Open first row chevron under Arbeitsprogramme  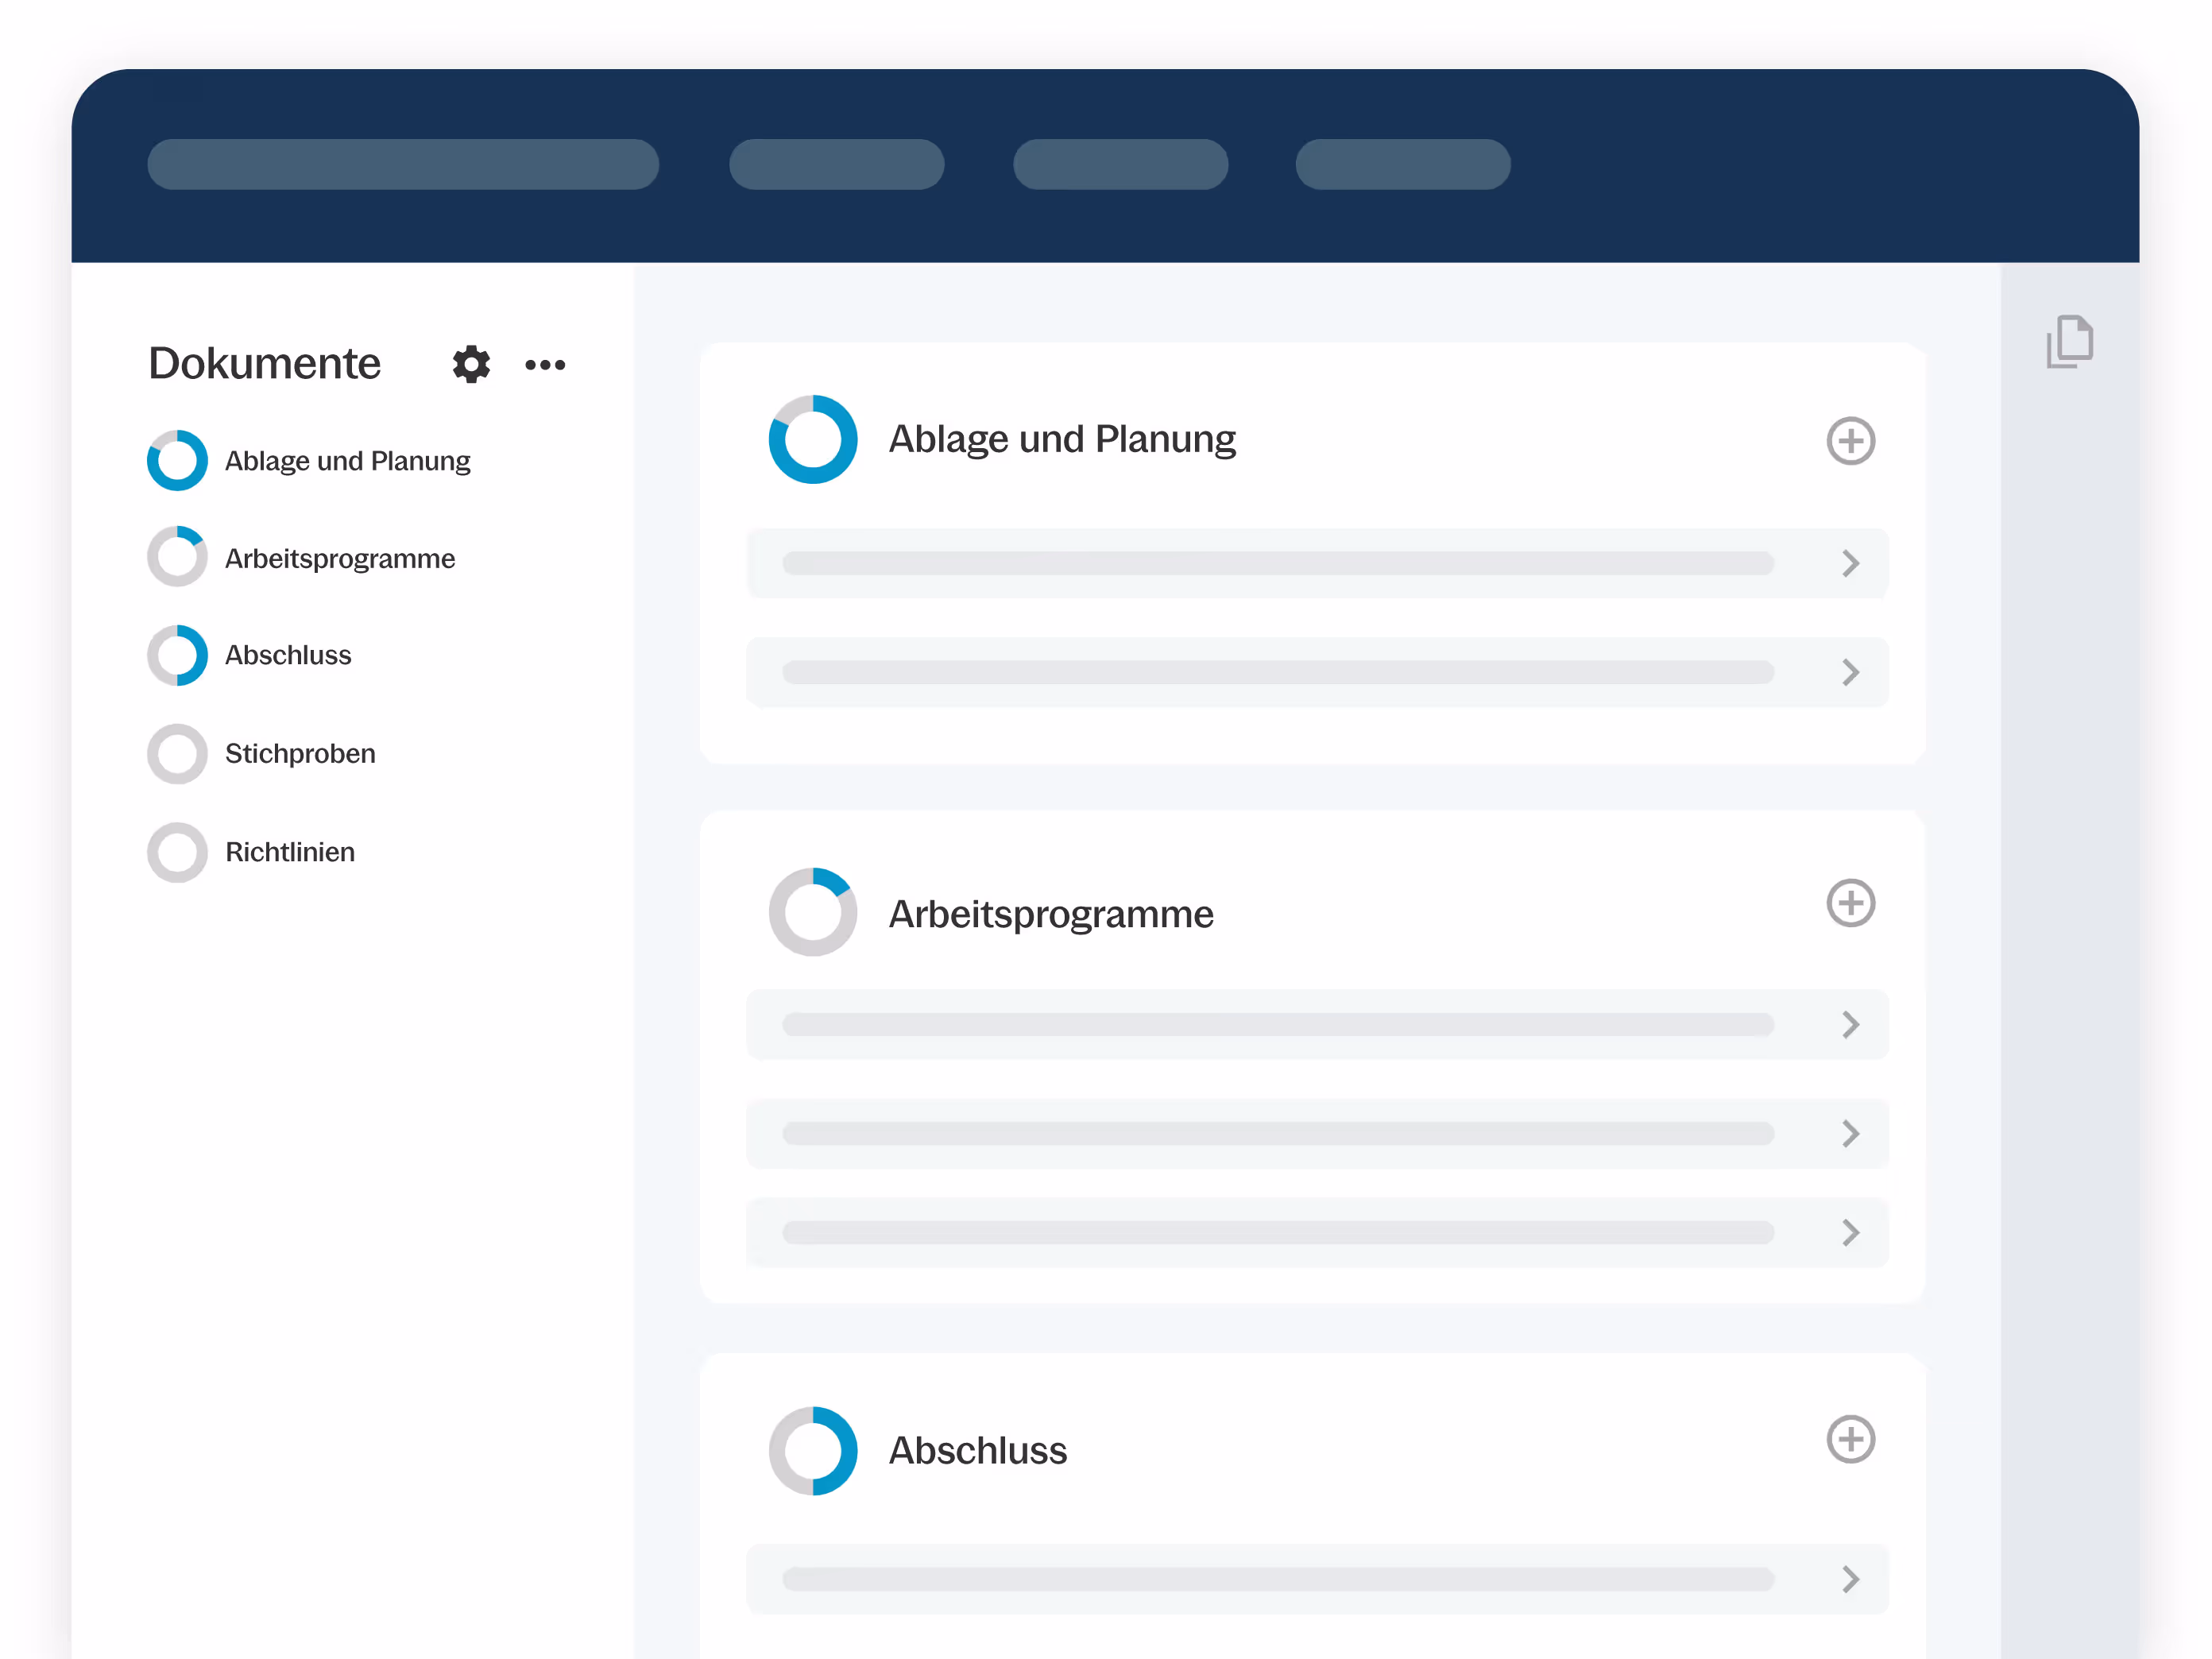coord(1850,1024)
